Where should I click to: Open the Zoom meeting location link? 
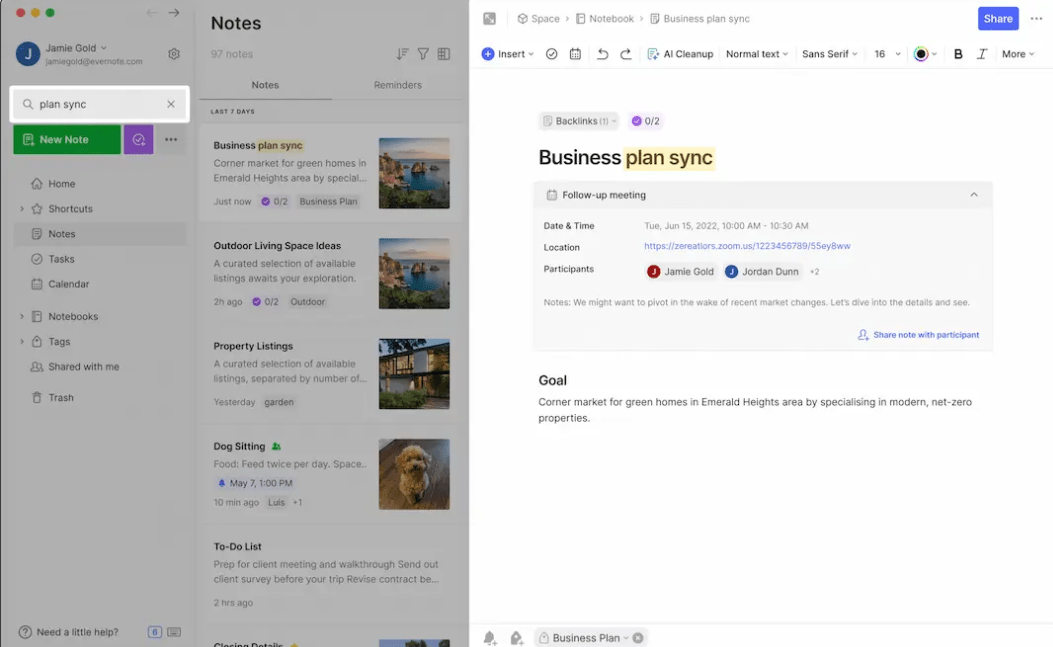747,246
